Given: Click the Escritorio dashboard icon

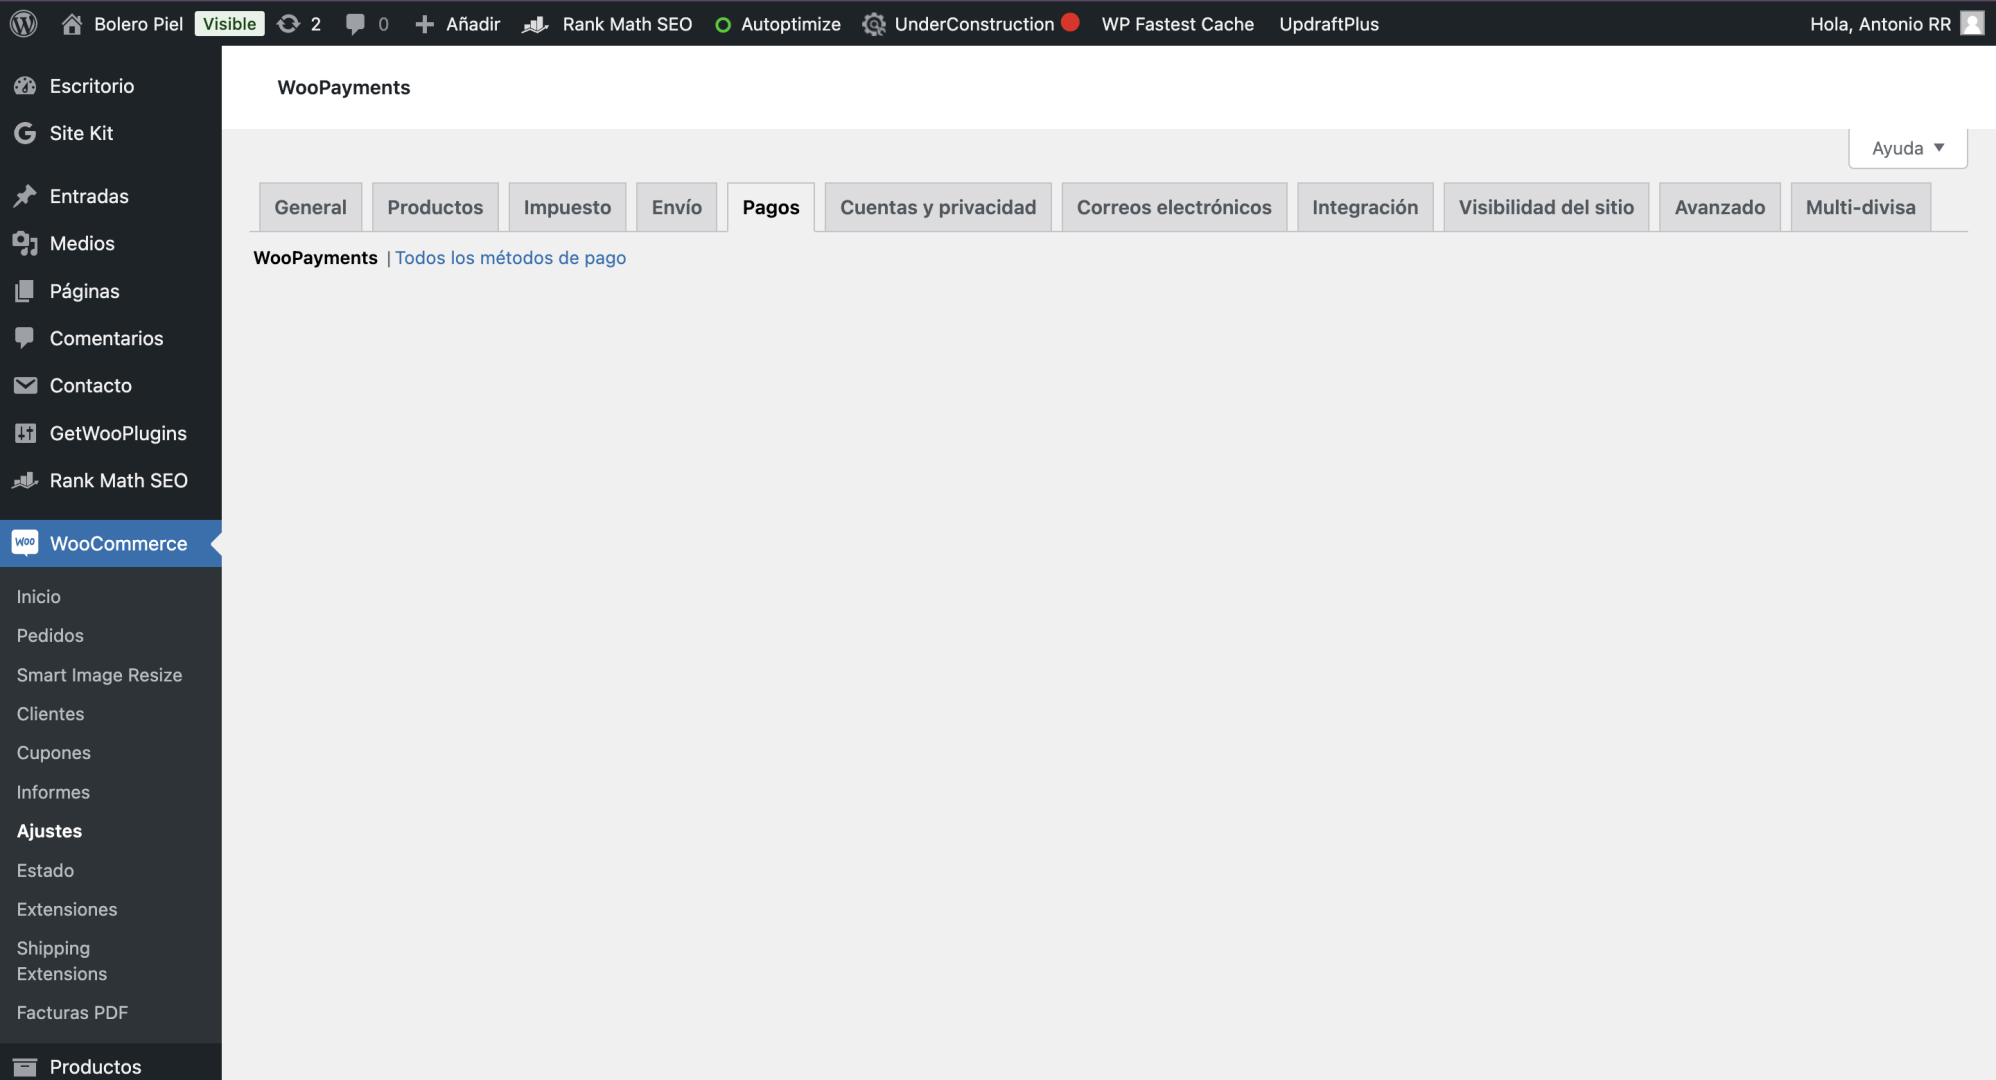Looking at the screenshot, I should click(25, 86).
